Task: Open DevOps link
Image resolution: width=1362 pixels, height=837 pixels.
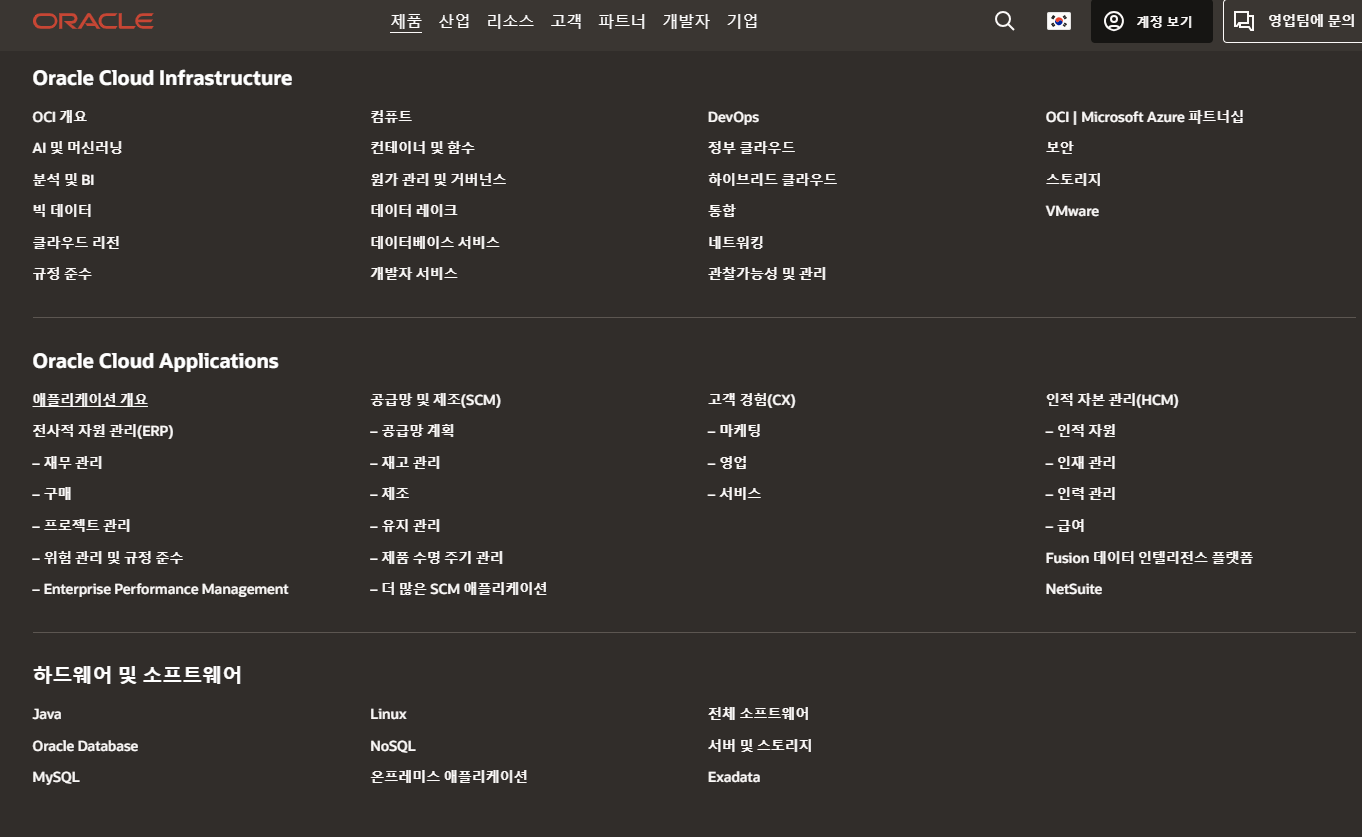Action: [x=733, y=117]
